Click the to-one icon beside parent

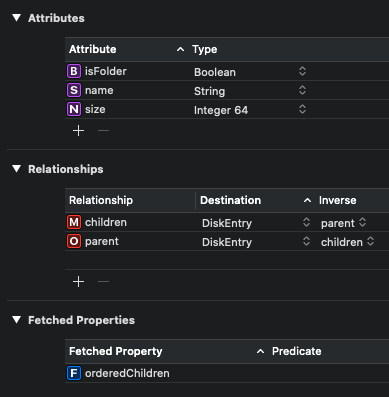tap(74, 241)
